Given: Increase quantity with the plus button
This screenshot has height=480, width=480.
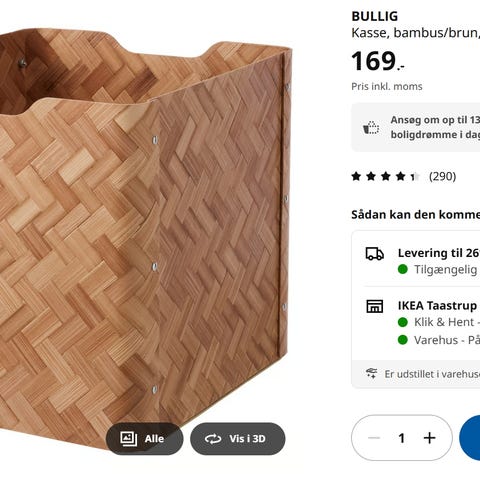Looking at the screenshot, I should tap(429, 438).
